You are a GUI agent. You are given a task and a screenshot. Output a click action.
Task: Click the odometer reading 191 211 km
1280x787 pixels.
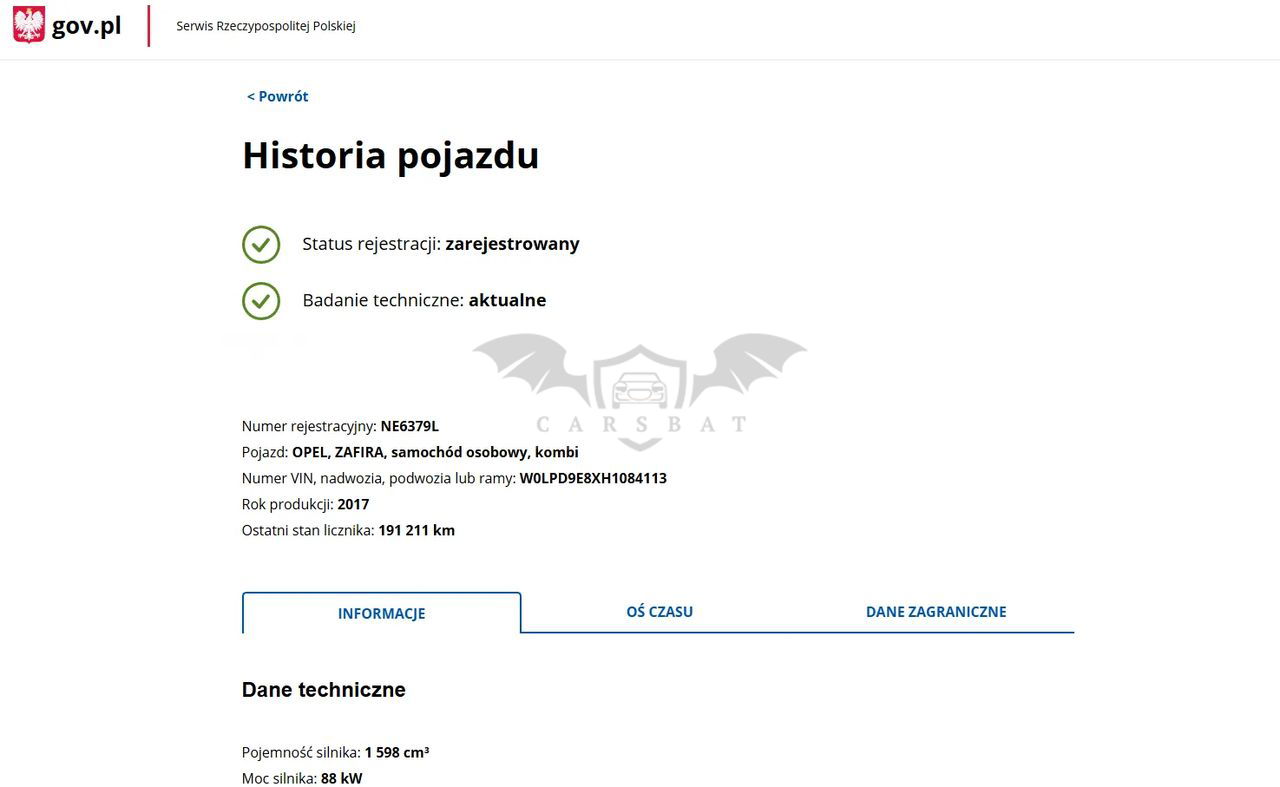416,530
